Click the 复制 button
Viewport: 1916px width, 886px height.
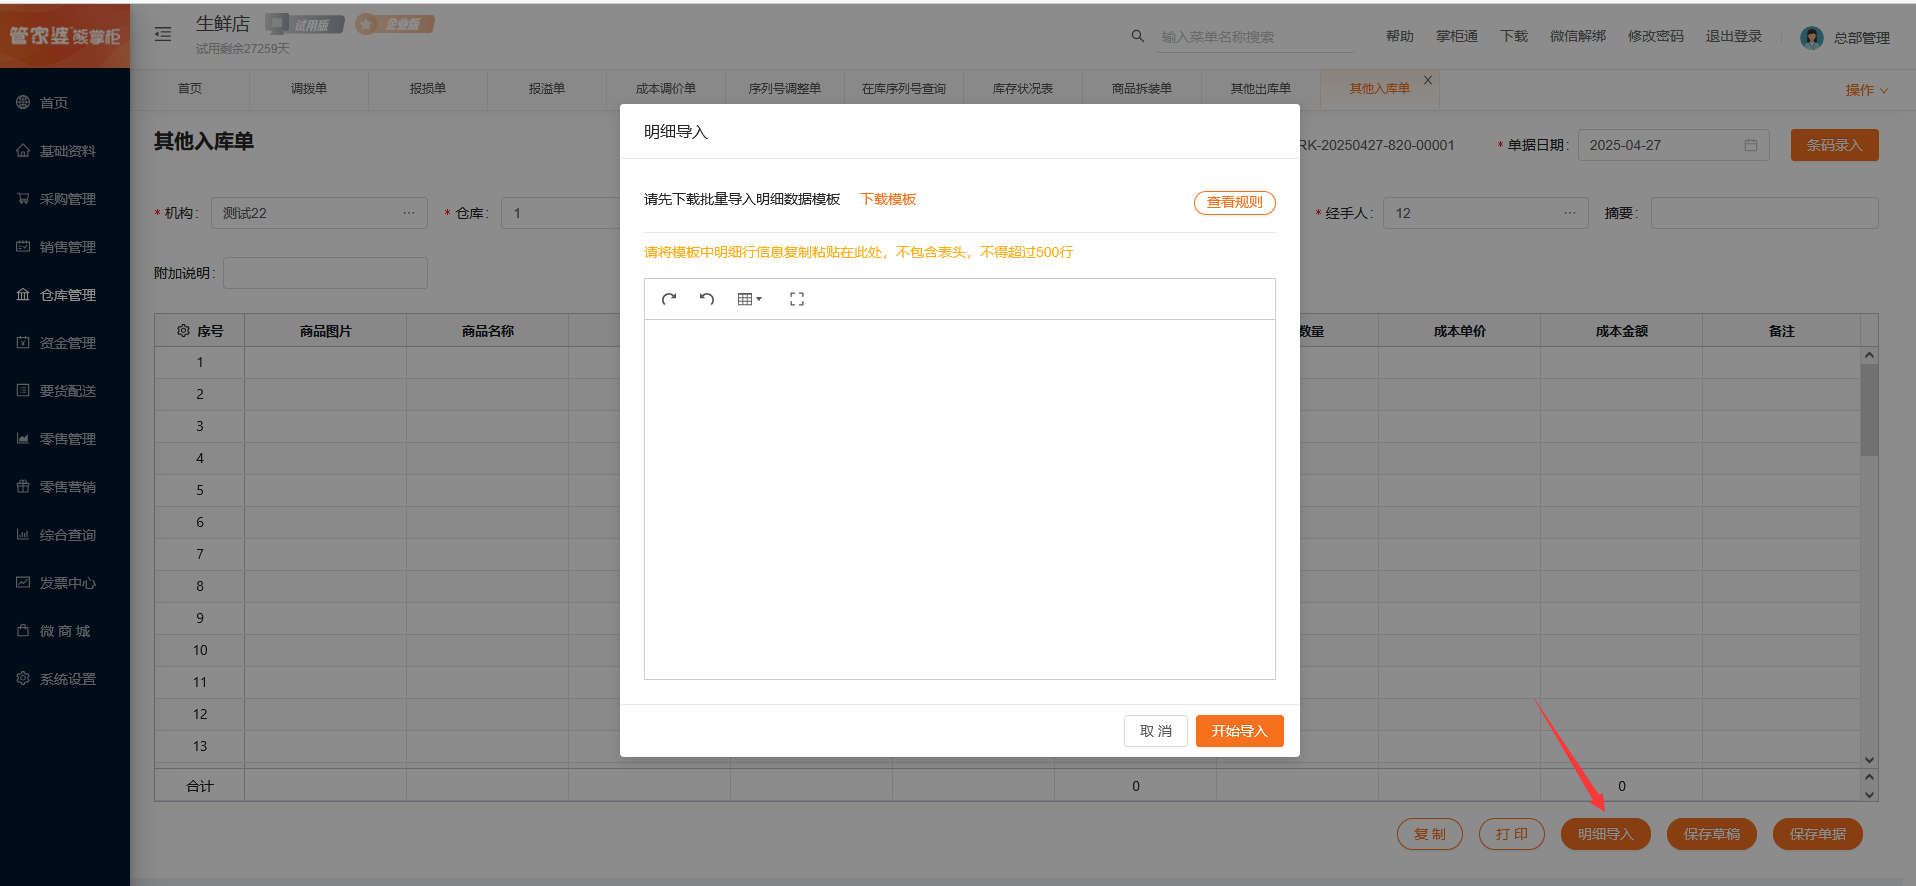(x=1430, y=834)
